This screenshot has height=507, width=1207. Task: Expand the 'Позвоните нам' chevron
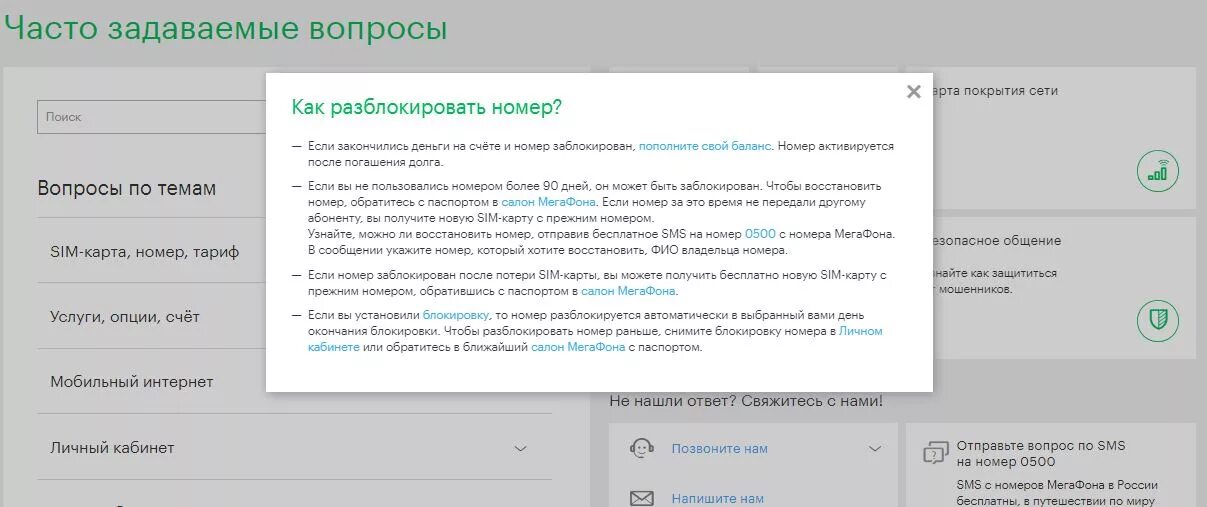875,448
